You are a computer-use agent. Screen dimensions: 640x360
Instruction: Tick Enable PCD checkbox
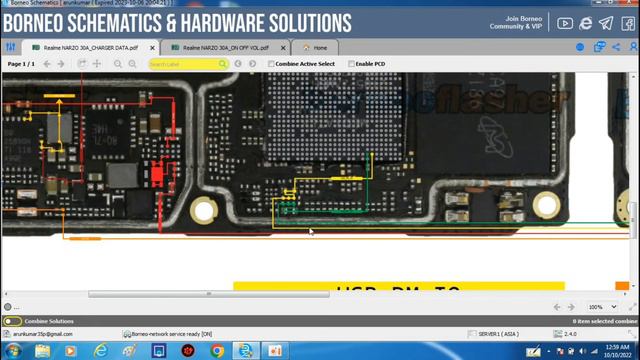[351, 64]
